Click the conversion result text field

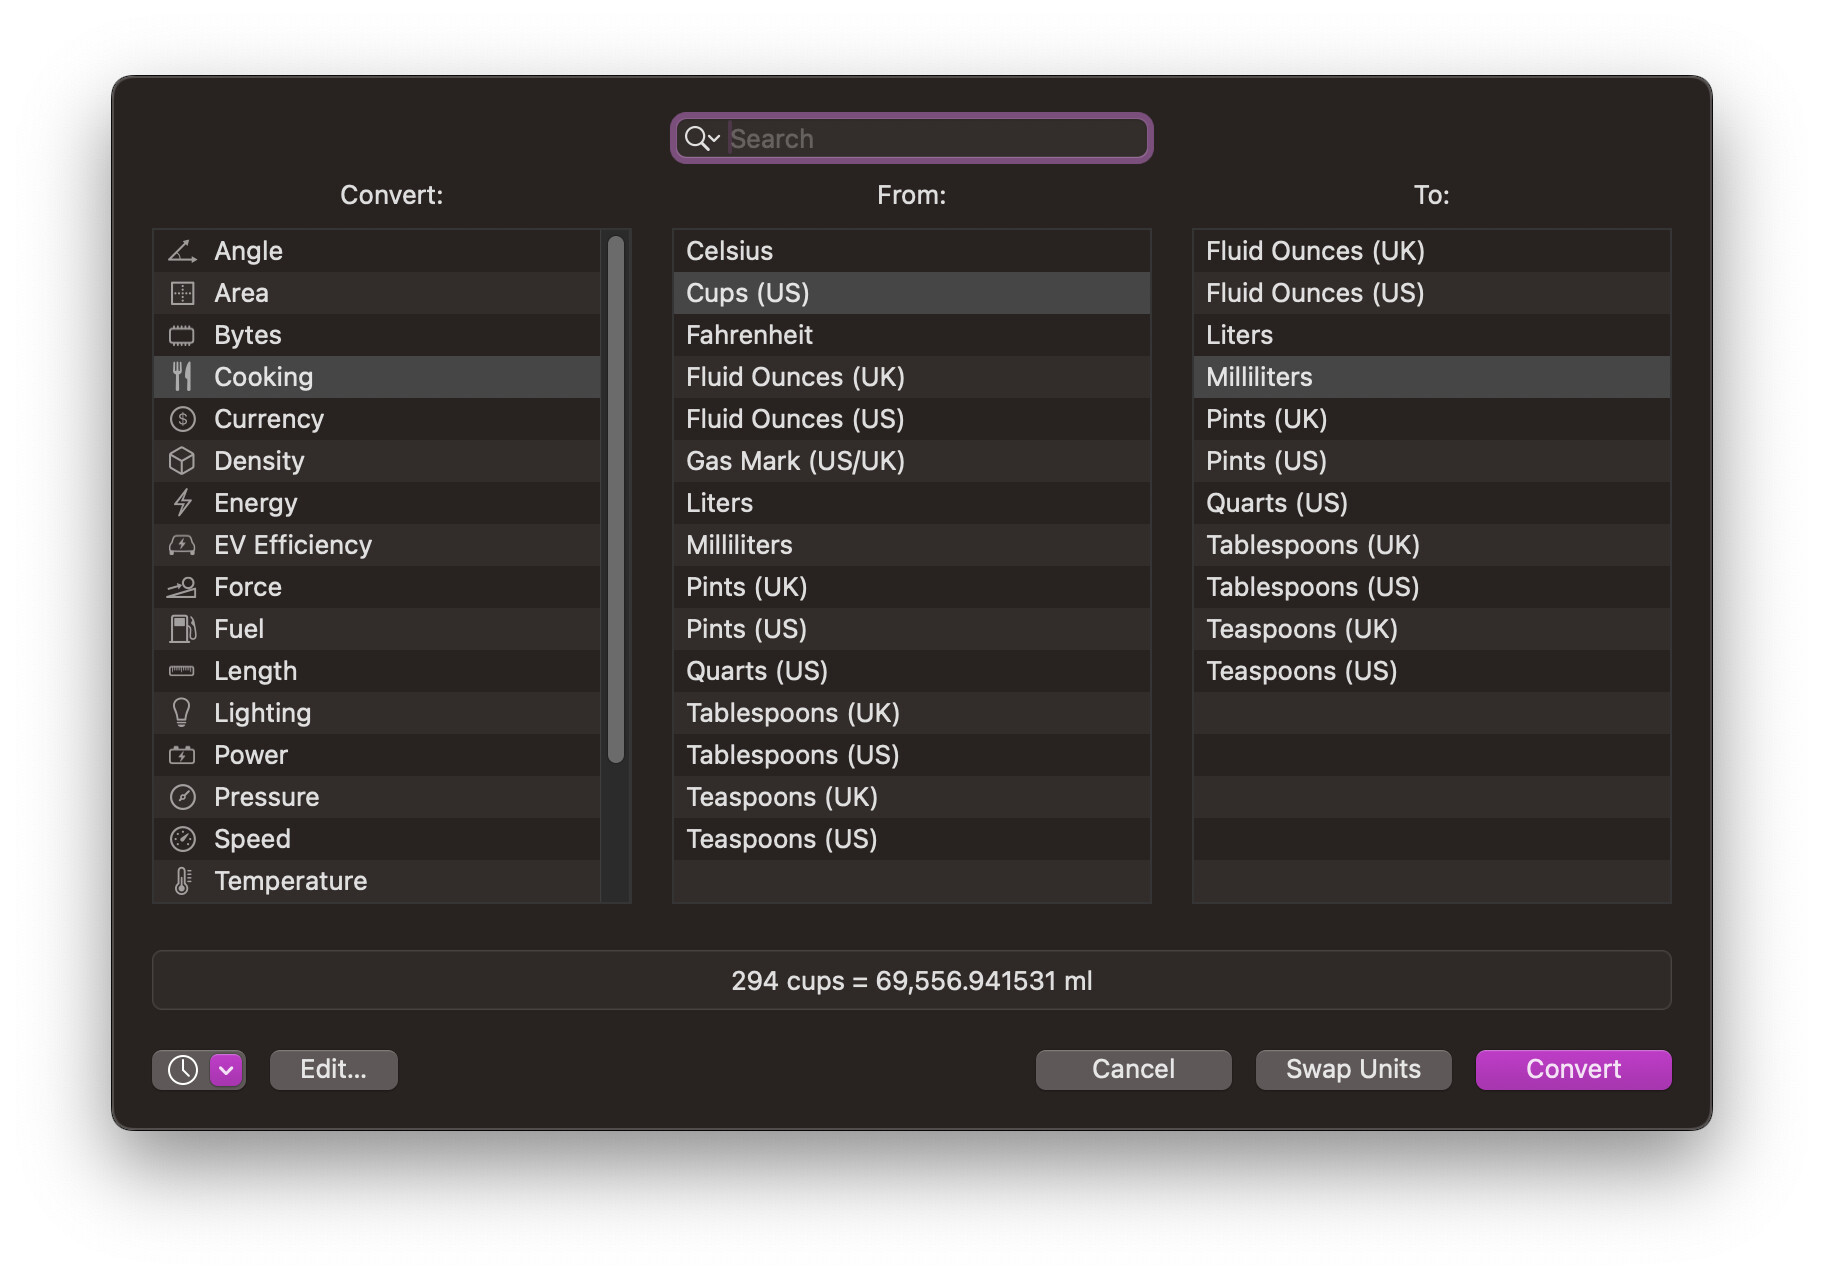click(x=912, y=981)
